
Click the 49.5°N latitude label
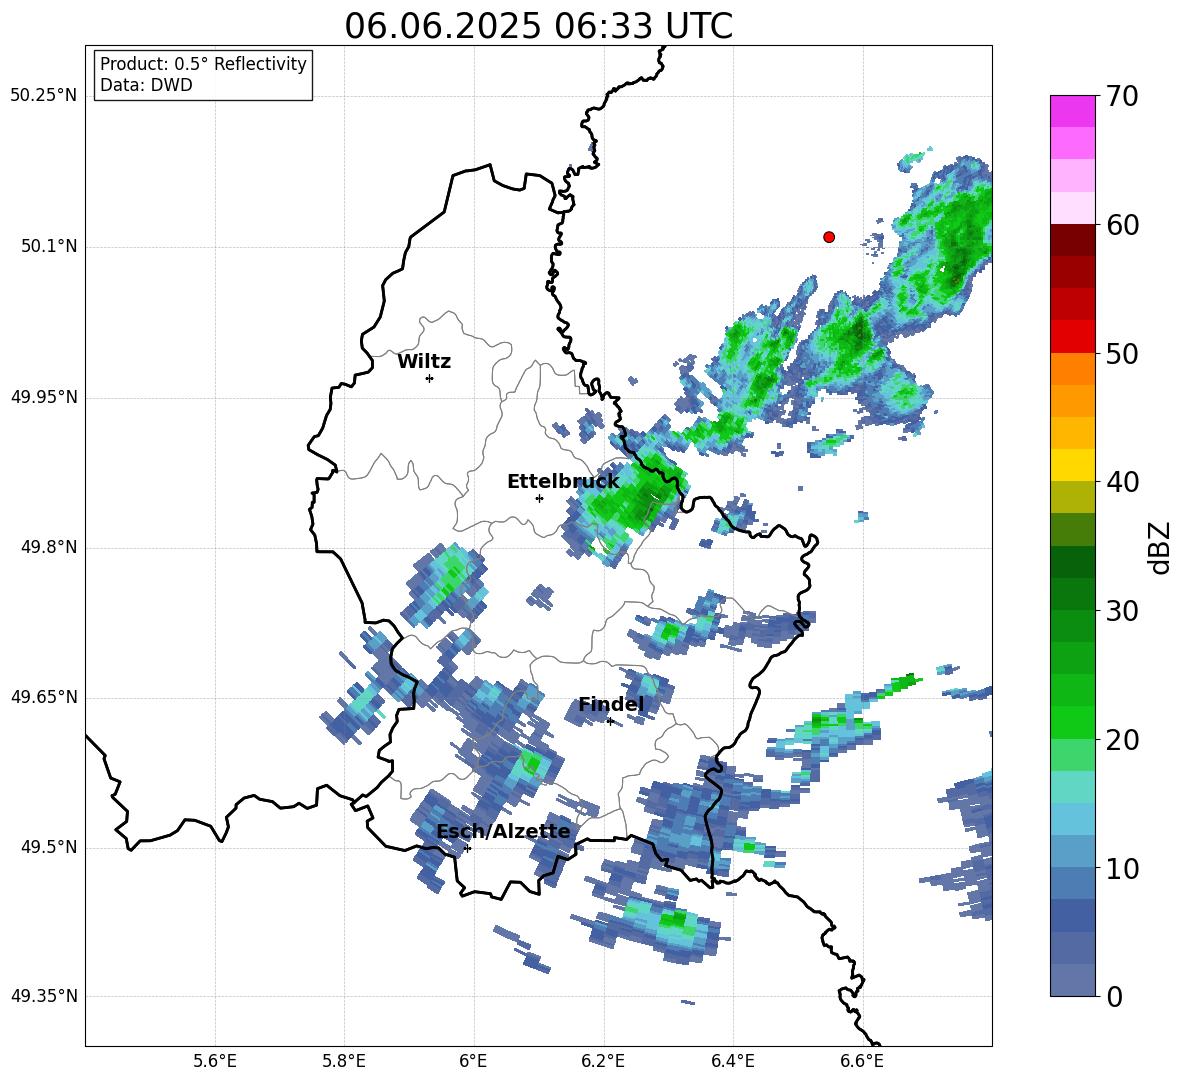[x=49, y=847]
